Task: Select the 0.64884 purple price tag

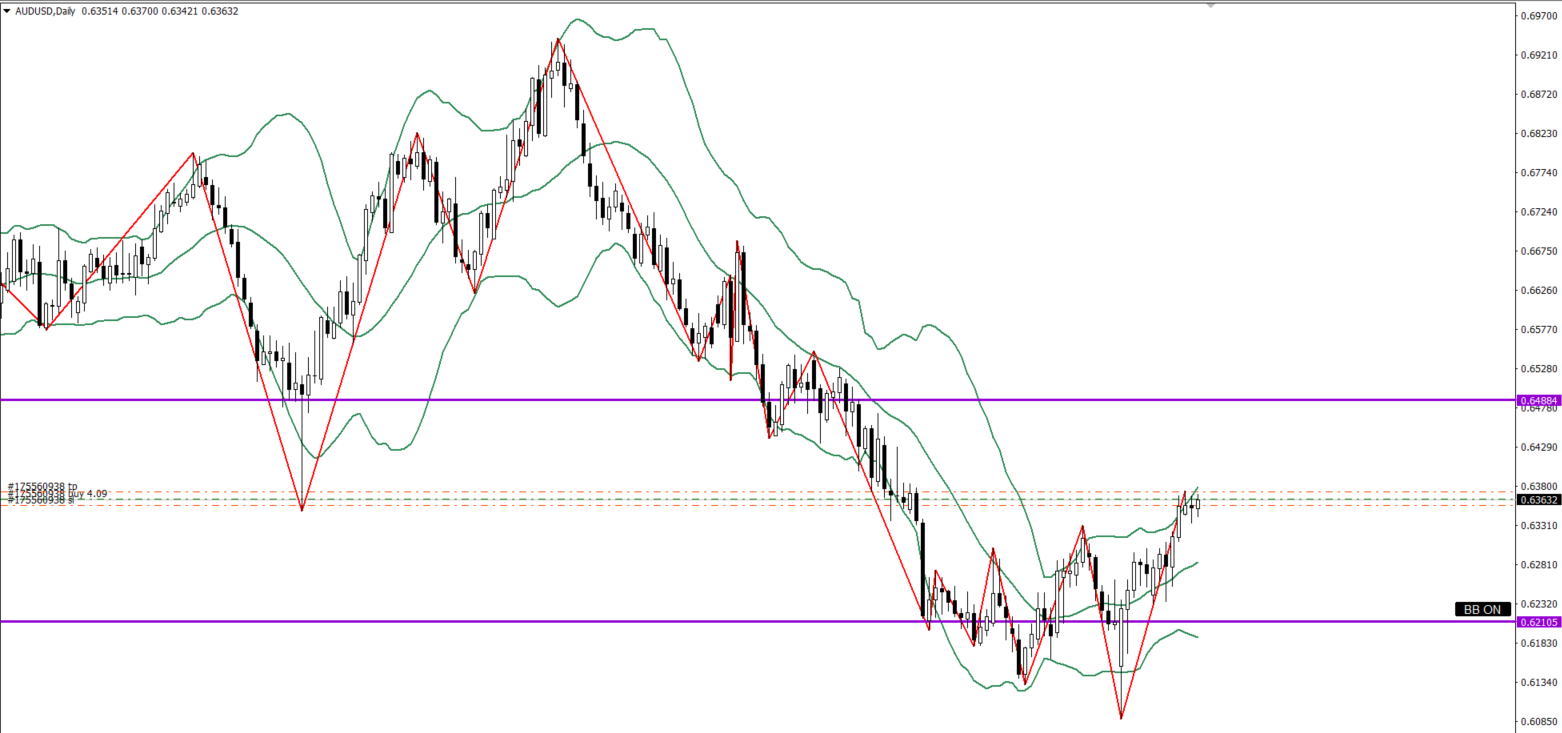Action: click(1538, 400)
